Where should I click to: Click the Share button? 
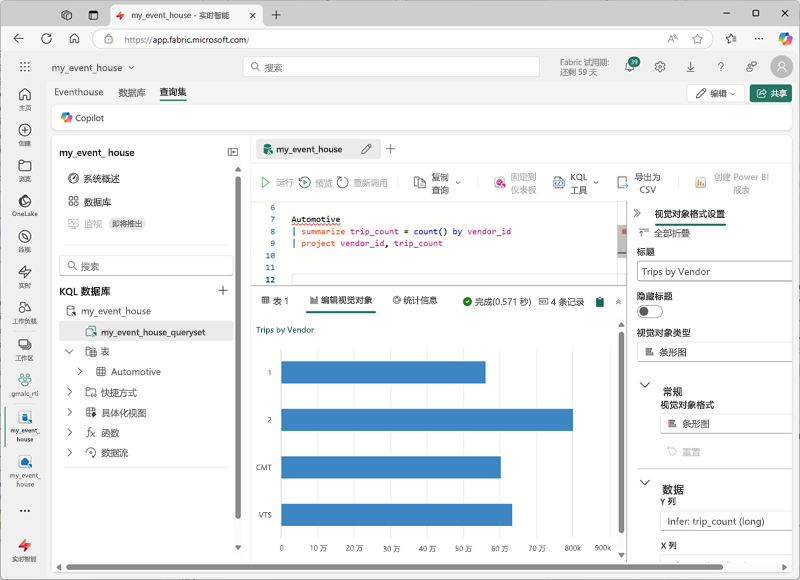(x=770, y=93)
